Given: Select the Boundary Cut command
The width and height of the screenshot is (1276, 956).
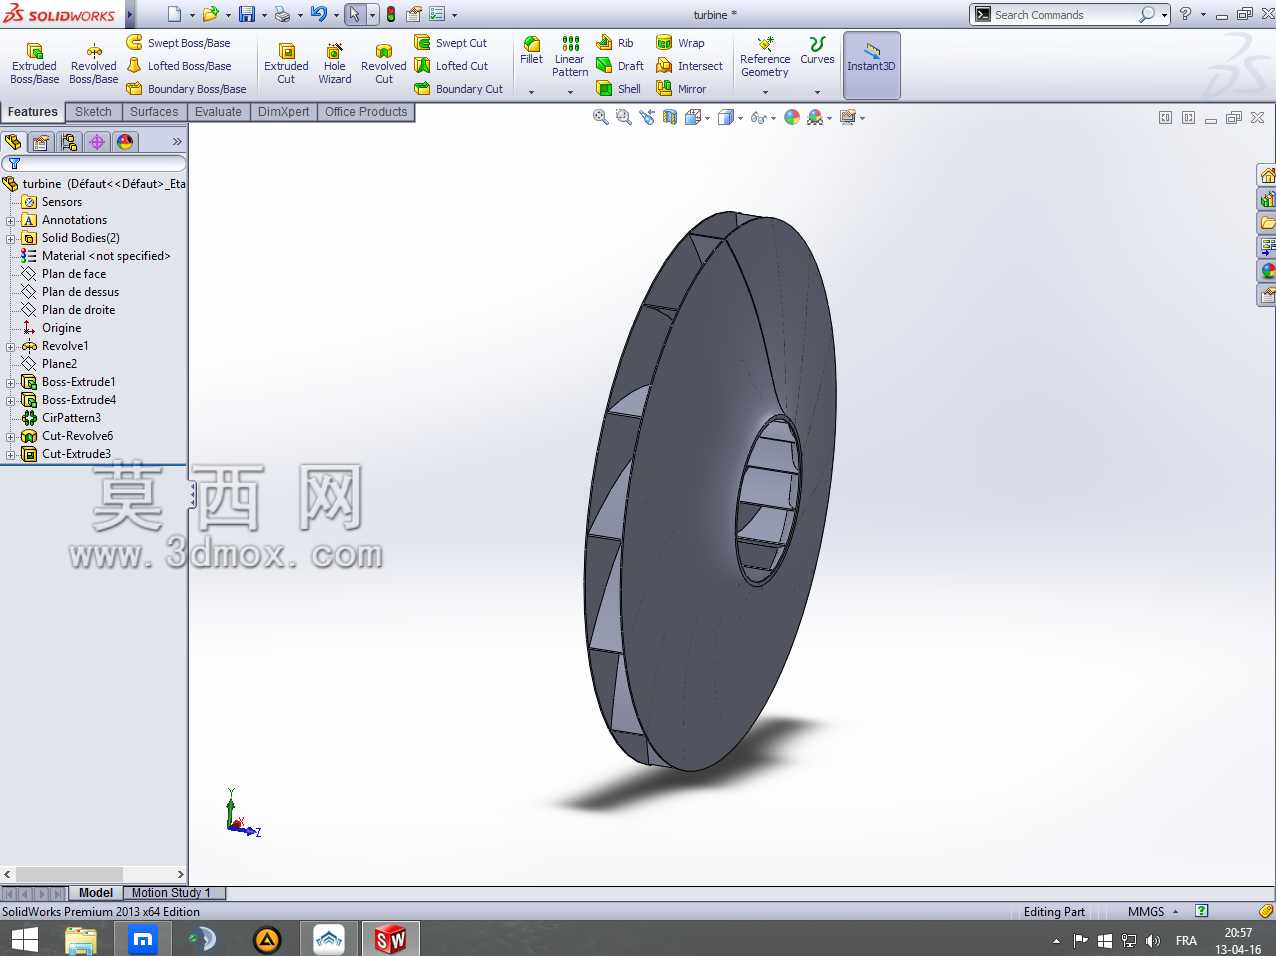Looking at the screenshot, I should 459,89.
